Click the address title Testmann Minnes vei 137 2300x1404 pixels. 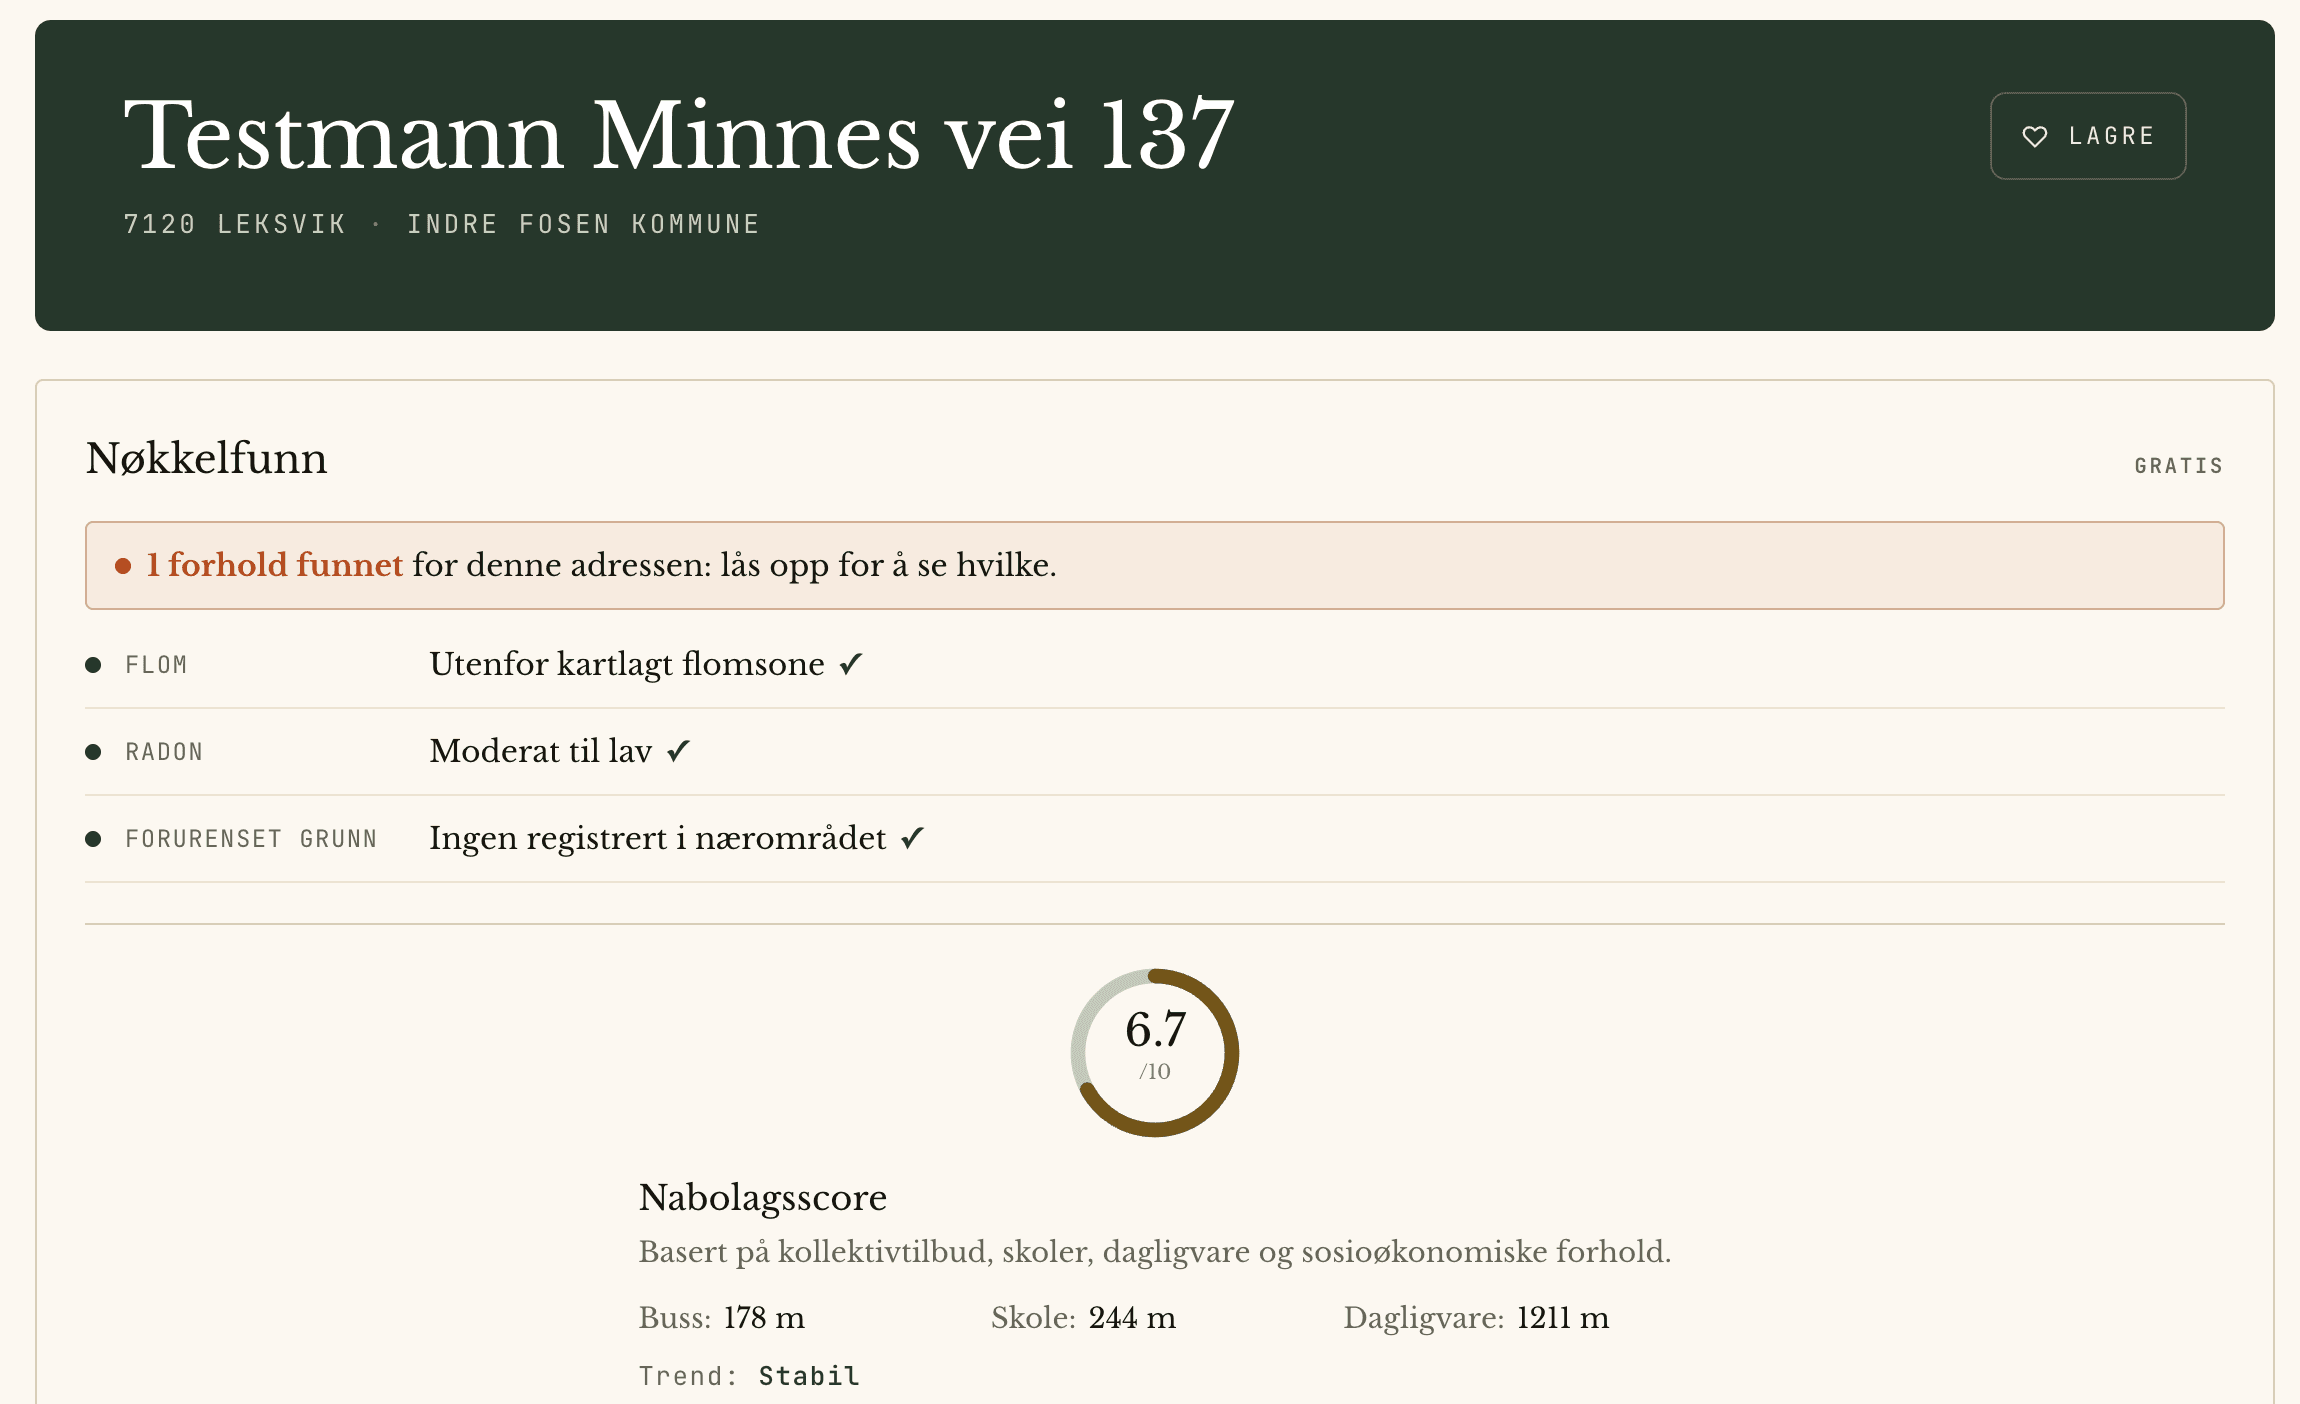pyautogui.click(x=679, y=134)
